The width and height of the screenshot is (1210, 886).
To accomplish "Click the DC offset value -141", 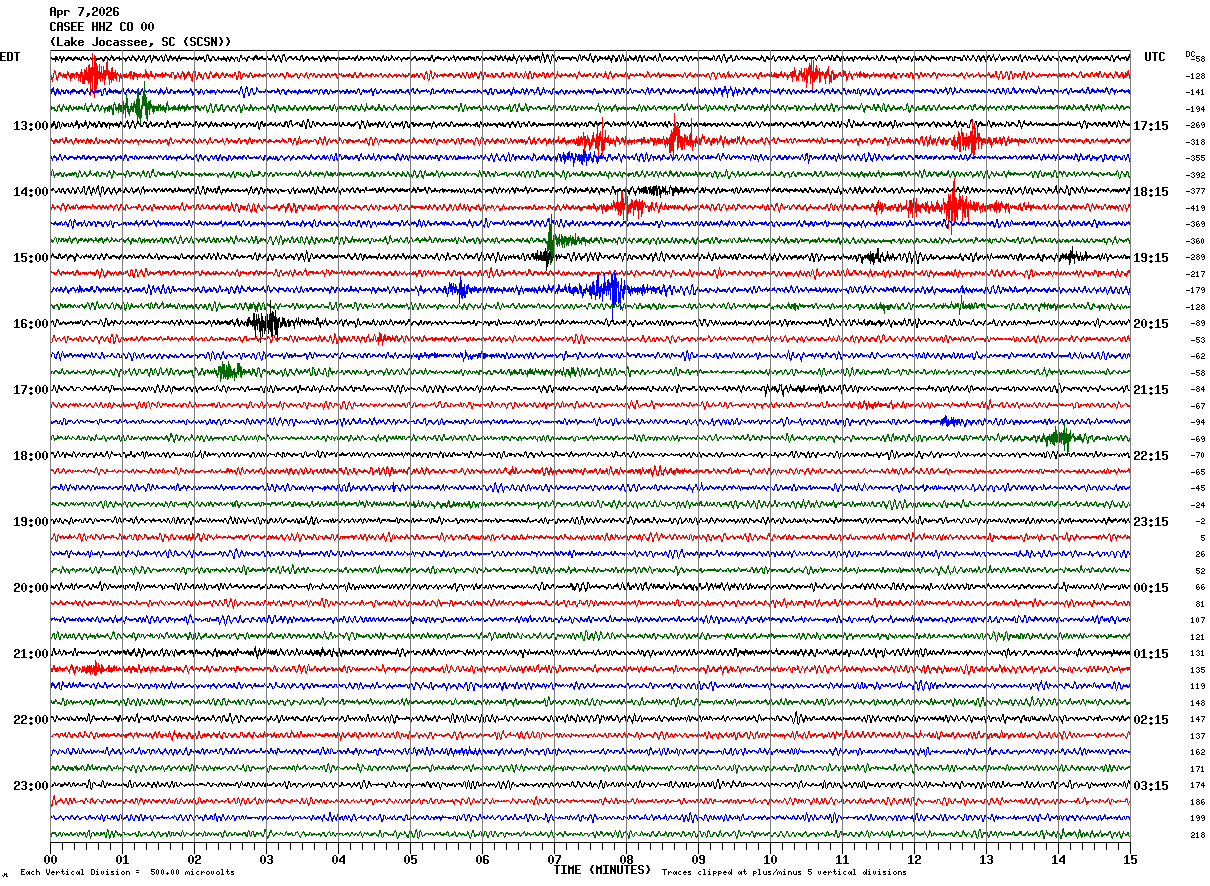I will [x=1196, y=92].
